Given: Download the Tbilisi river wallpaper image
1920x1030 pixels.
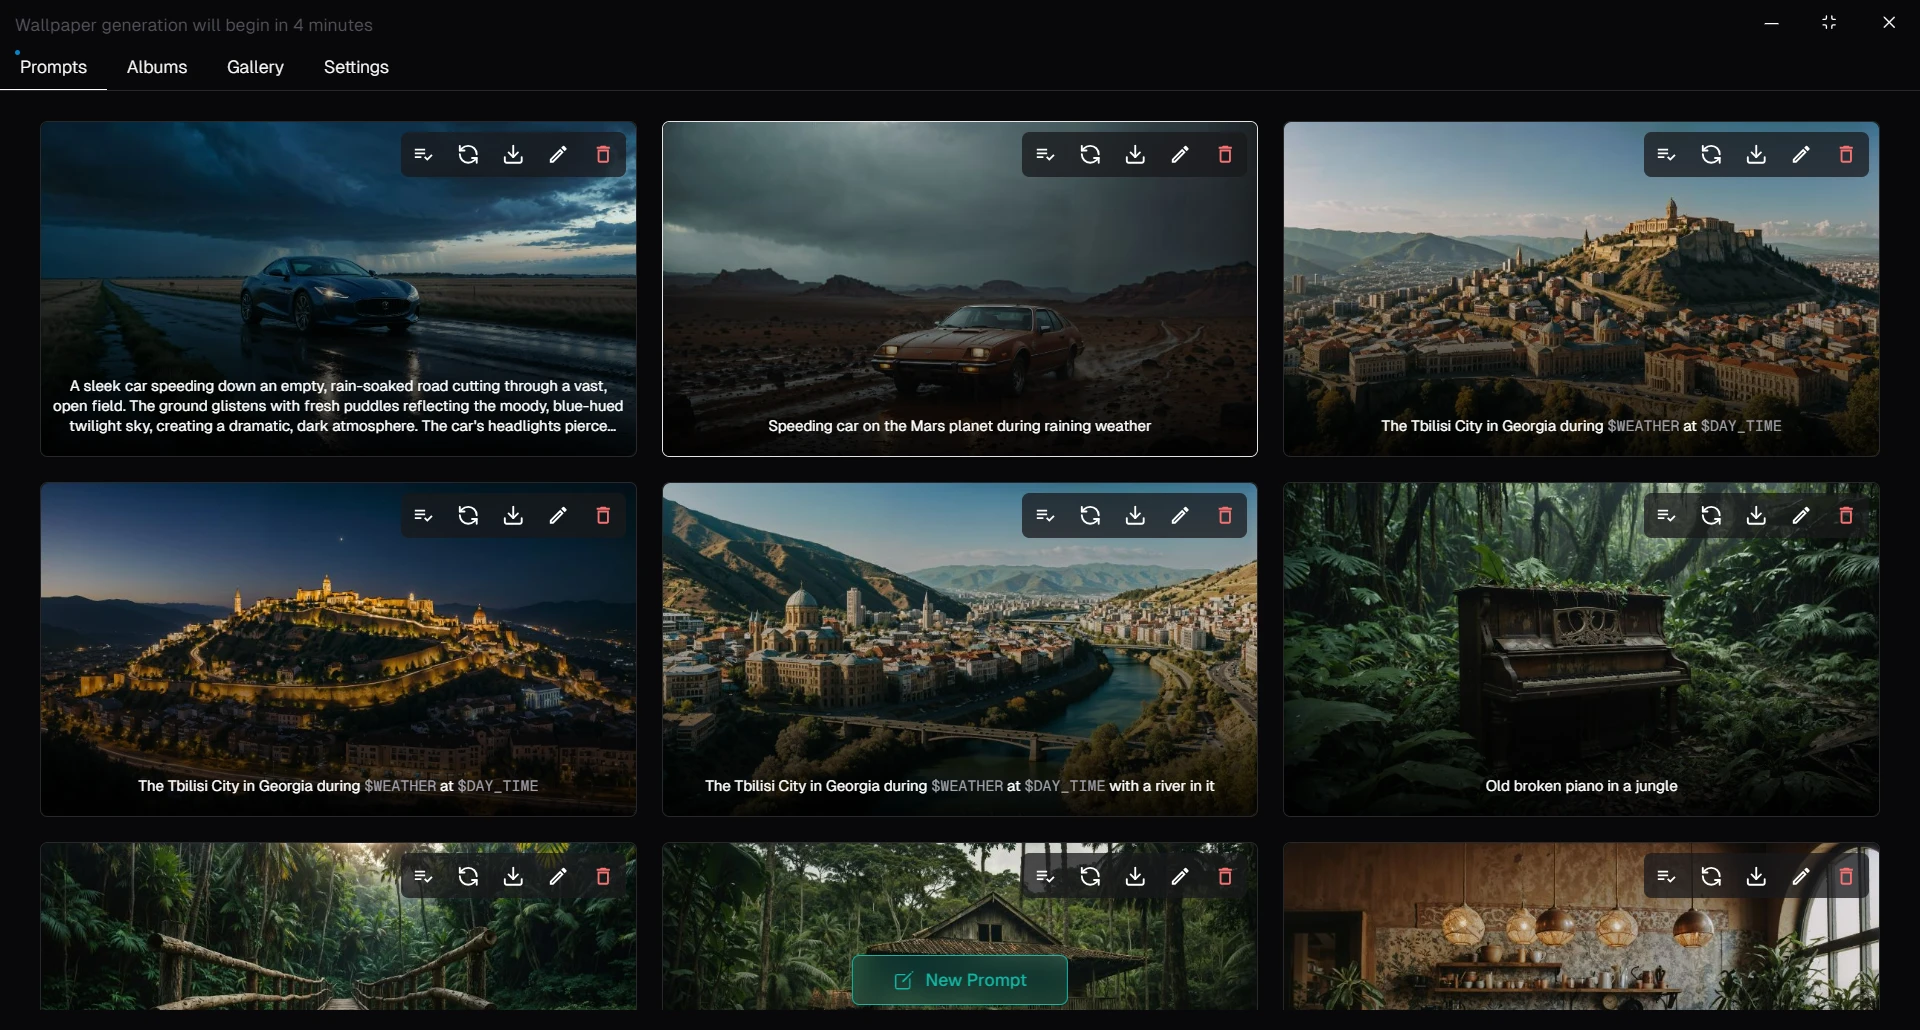Looking at the screenshot, I should click(x=1135, y=516).
